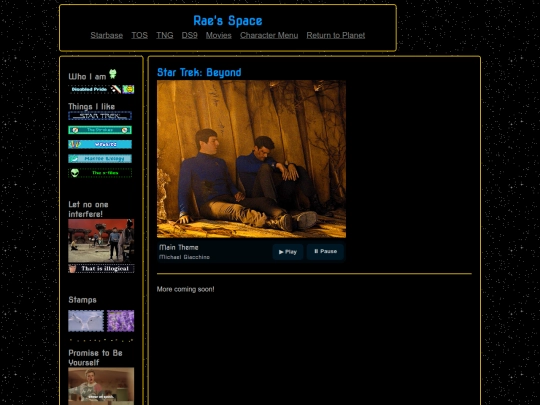Click the Disabled Pride badge

coord(95,90)
